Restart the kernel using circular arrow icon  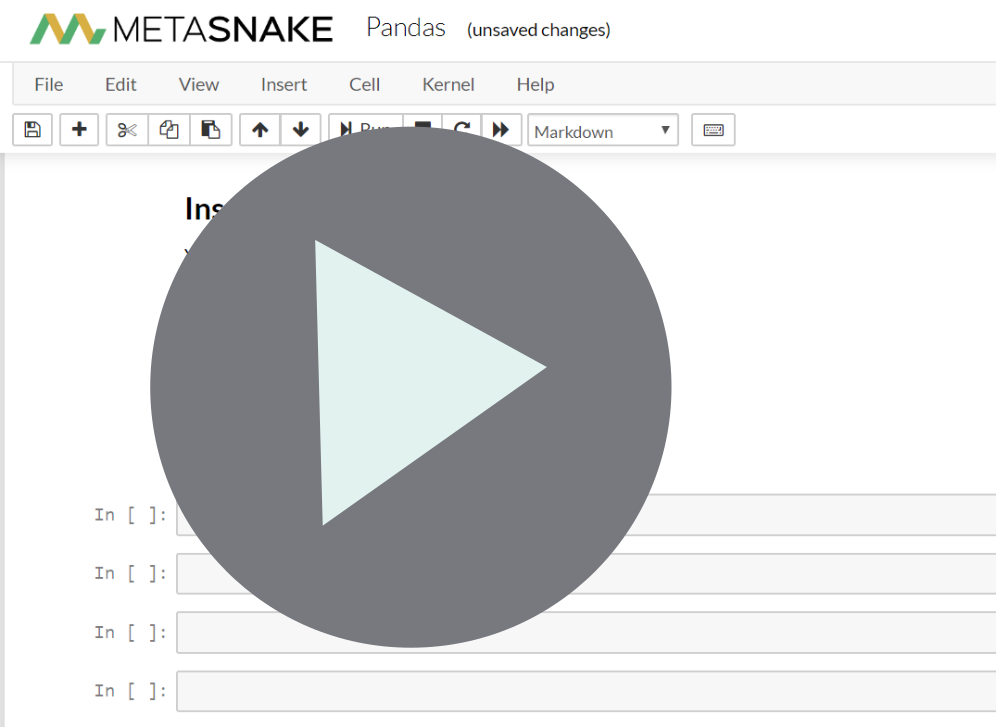click(462, 129)
